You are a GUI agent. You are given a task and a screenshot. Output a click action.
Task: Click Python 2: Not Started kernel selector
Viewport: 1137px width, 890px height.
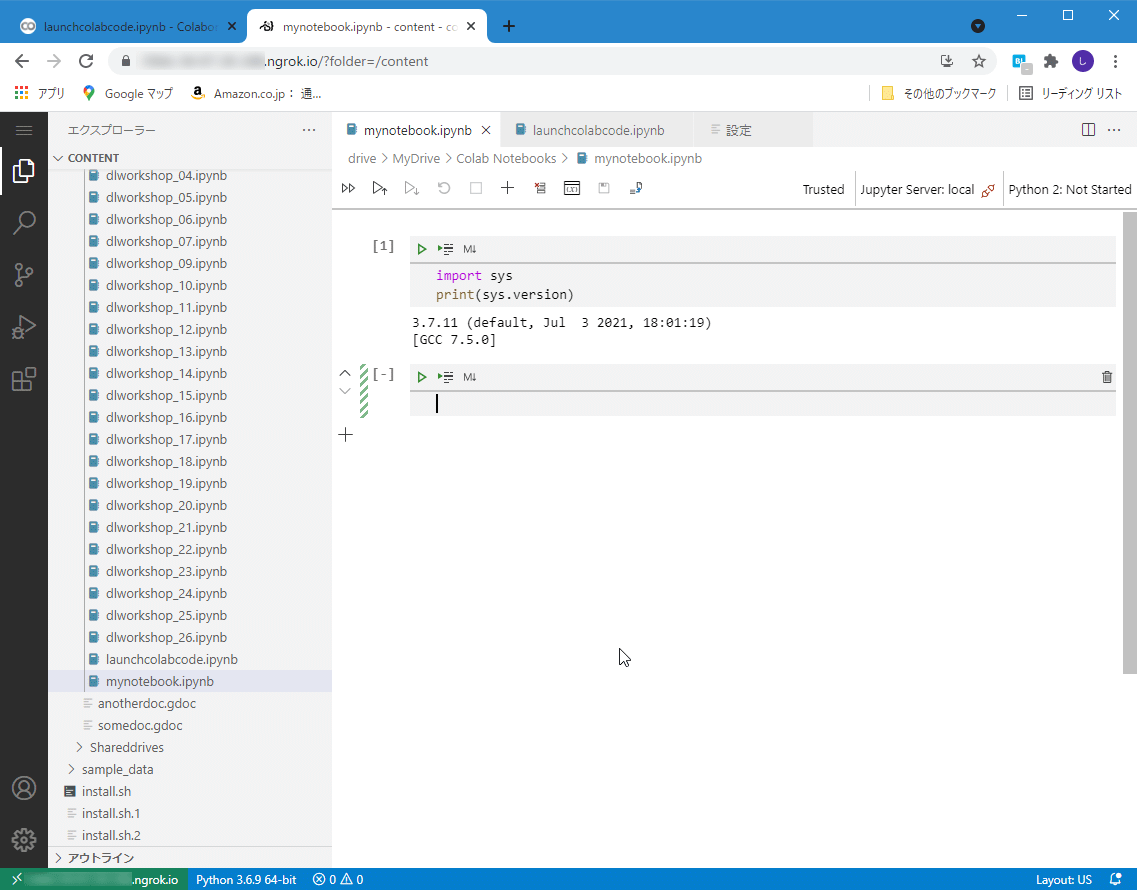tap(1069, 188)
